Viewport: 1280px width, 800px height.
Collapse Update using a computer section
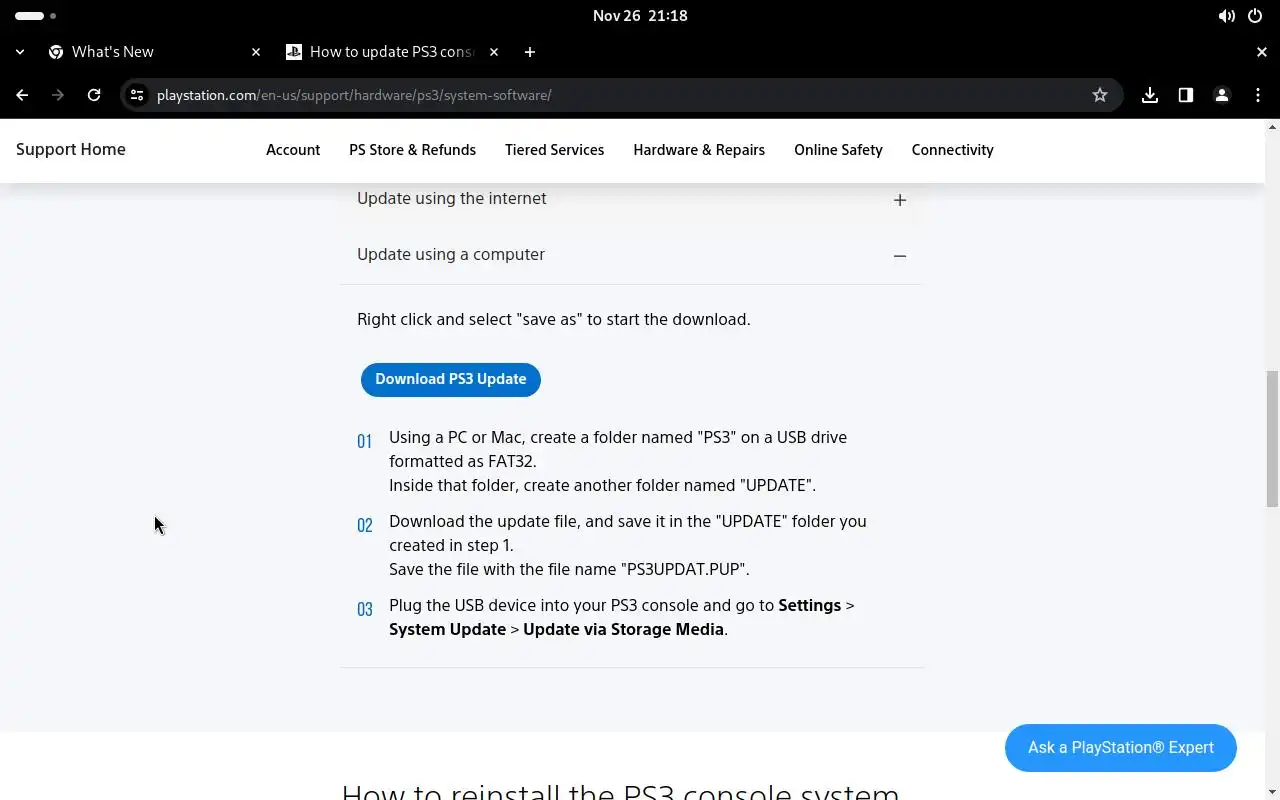(x=632, y=255)
